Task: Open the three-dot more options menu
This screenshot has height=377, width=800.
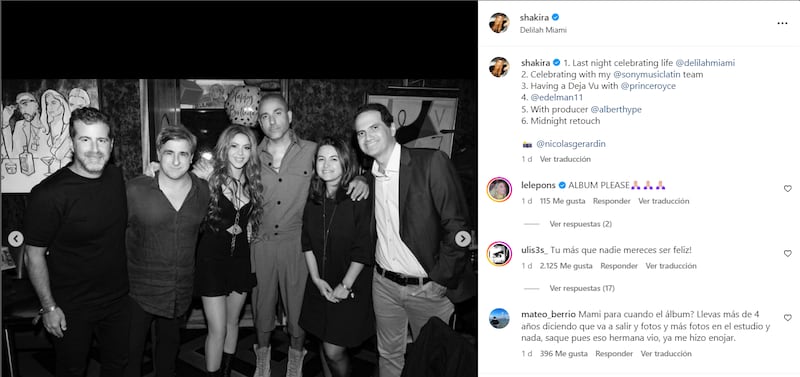Action: [782, 23]
